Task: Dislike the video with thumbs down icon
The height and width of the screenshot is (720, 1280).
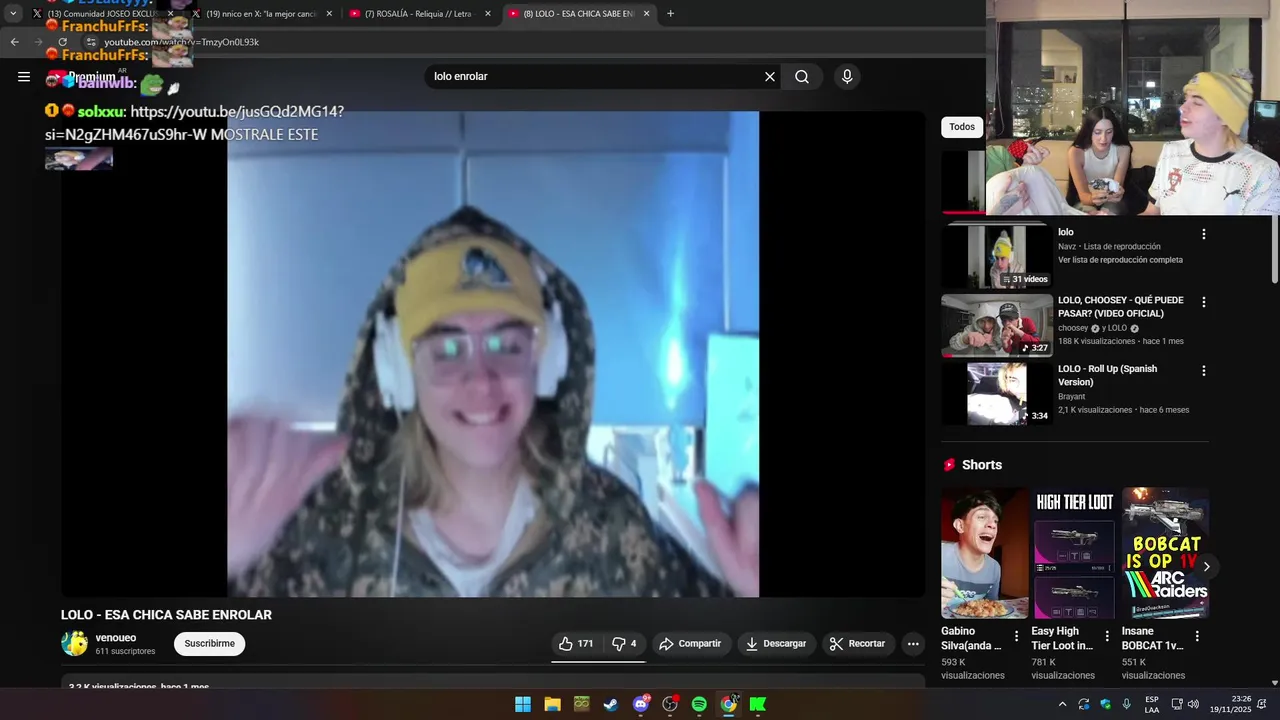Action: coord(624,644)
